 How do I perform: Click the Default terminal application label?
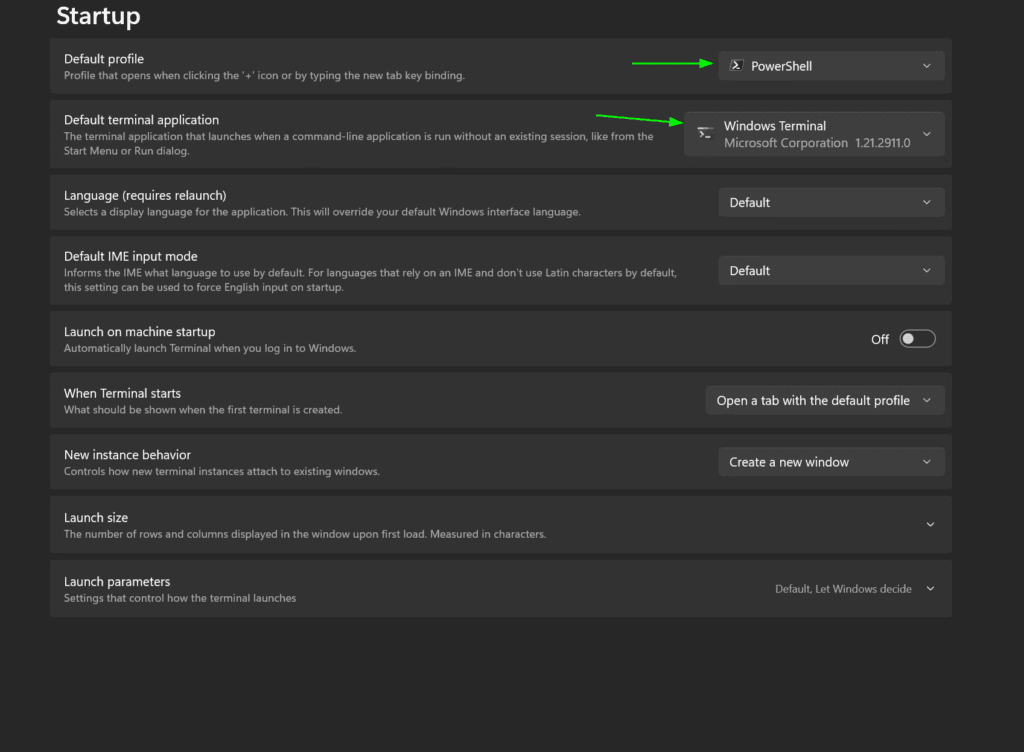click(141, 119)
